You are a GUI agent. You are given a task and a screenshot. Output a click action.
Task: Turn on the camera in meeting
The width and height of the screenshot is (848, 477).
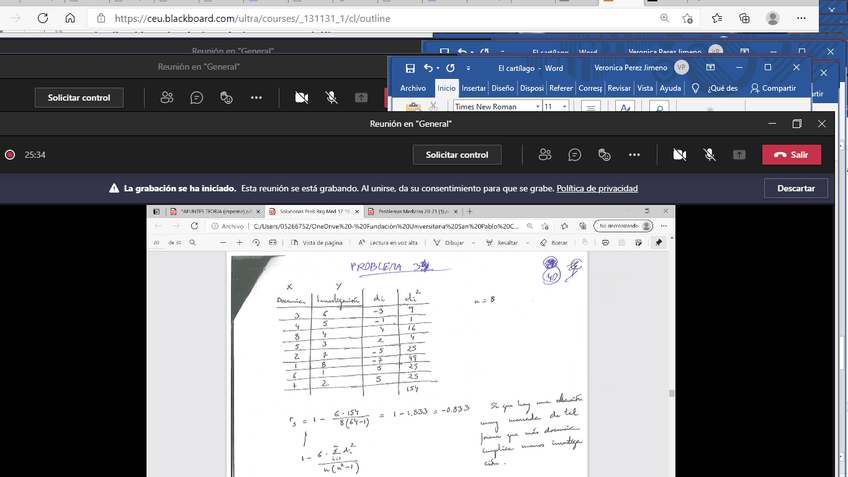680,155
